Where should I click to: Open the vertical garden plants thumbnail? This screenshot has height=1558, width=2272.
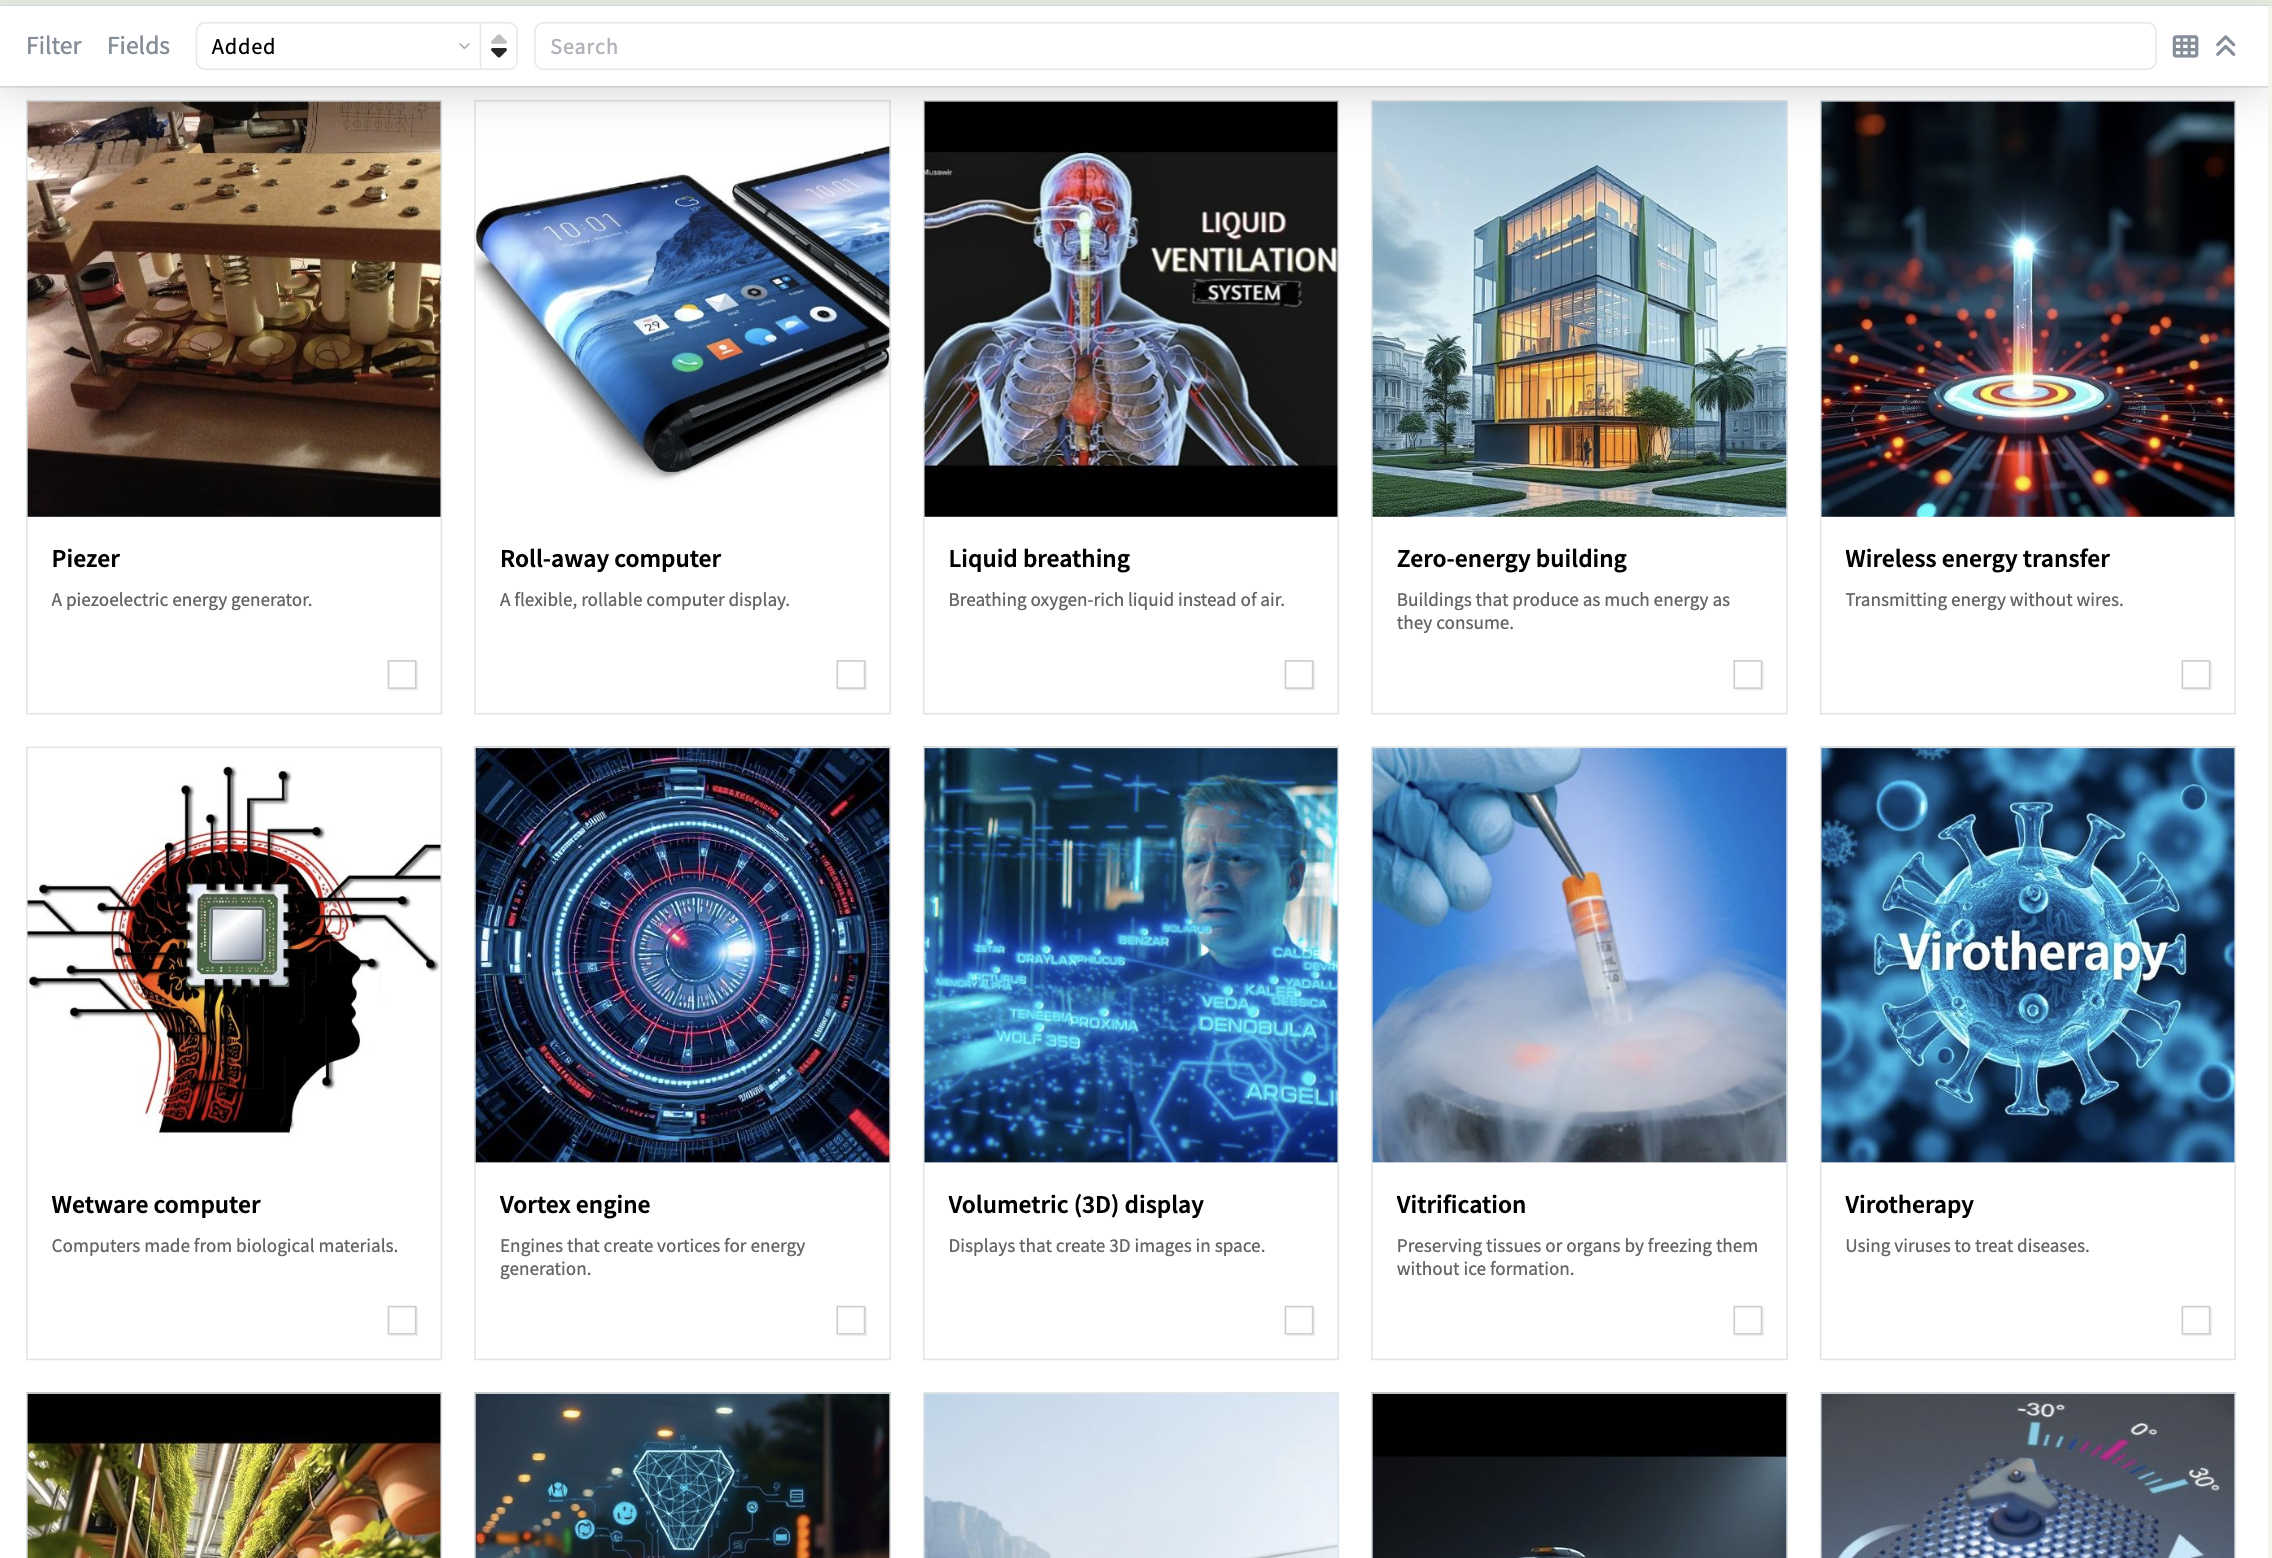coord(234,1476)
